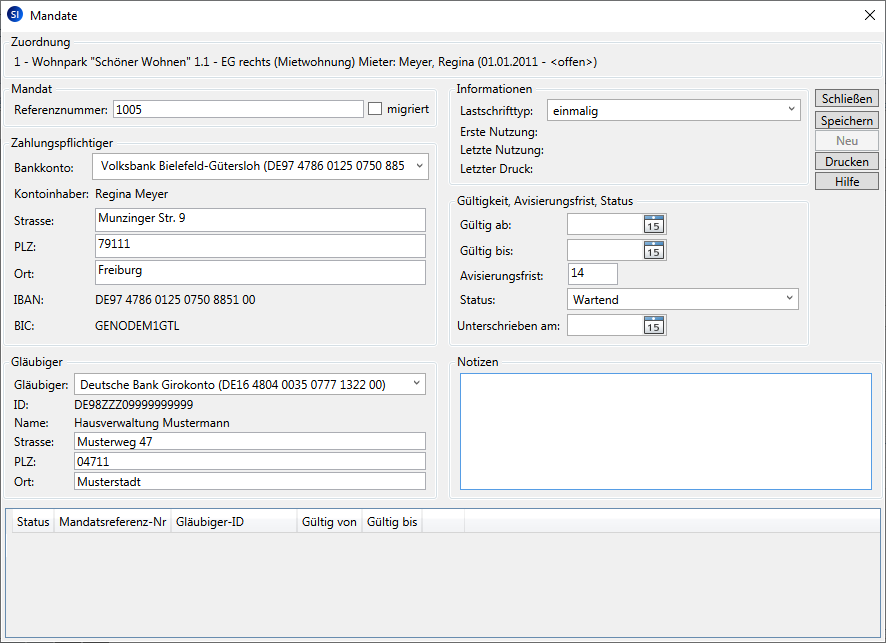Sort by Mandatsreferenz-Nr column header
The image size is (886, 643).
112,522
